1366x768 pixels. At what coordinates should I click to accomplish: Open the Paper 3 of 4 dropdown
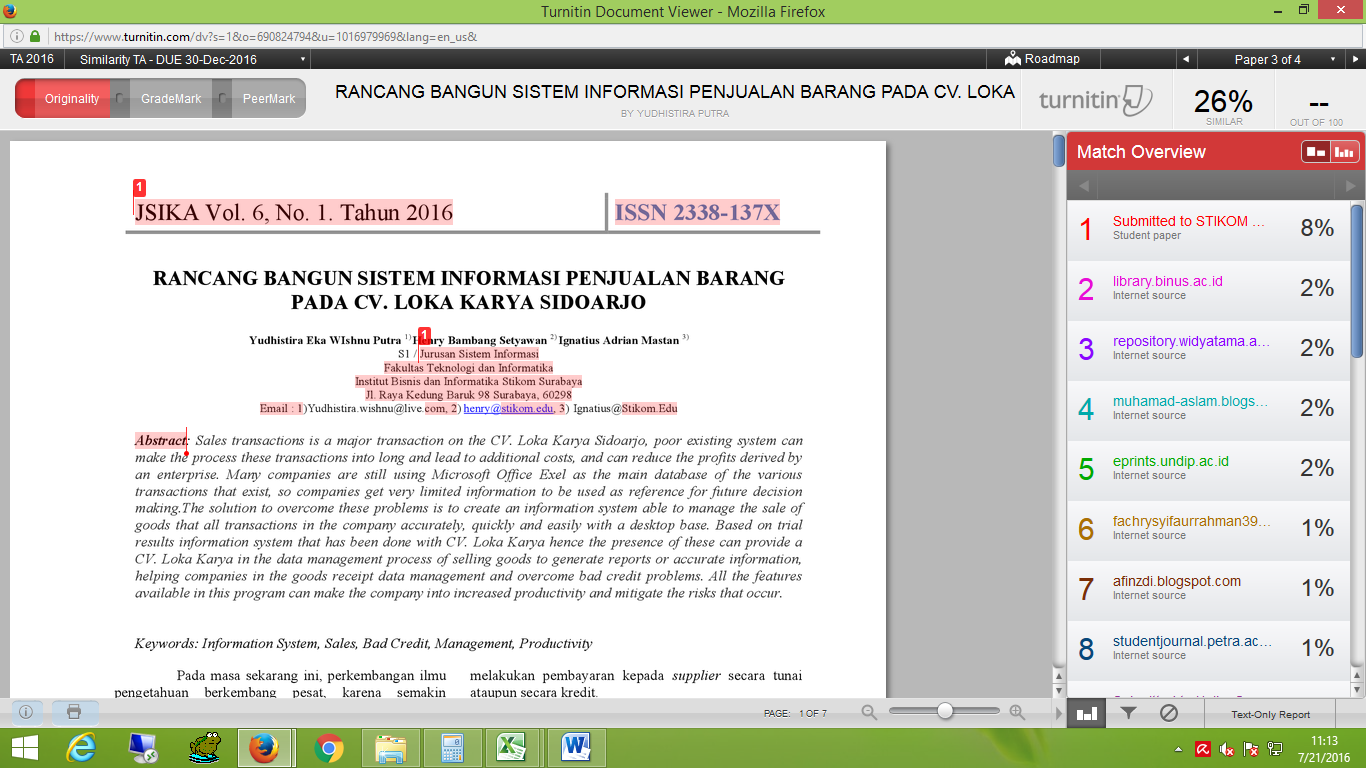coord(1332,59)
